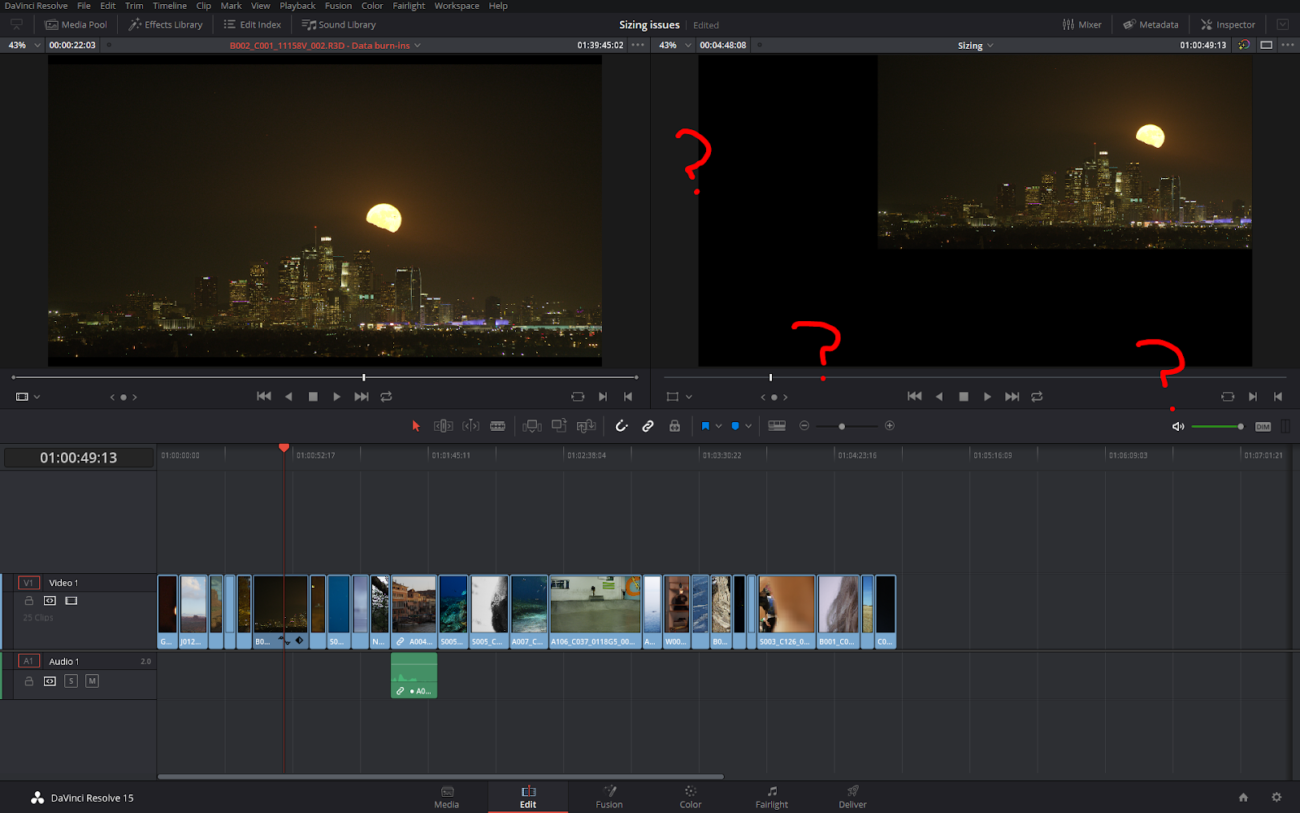Open timeline viewer options three dots
The width and height of the screenshot is (1300, 813).
coord(1287,45)
